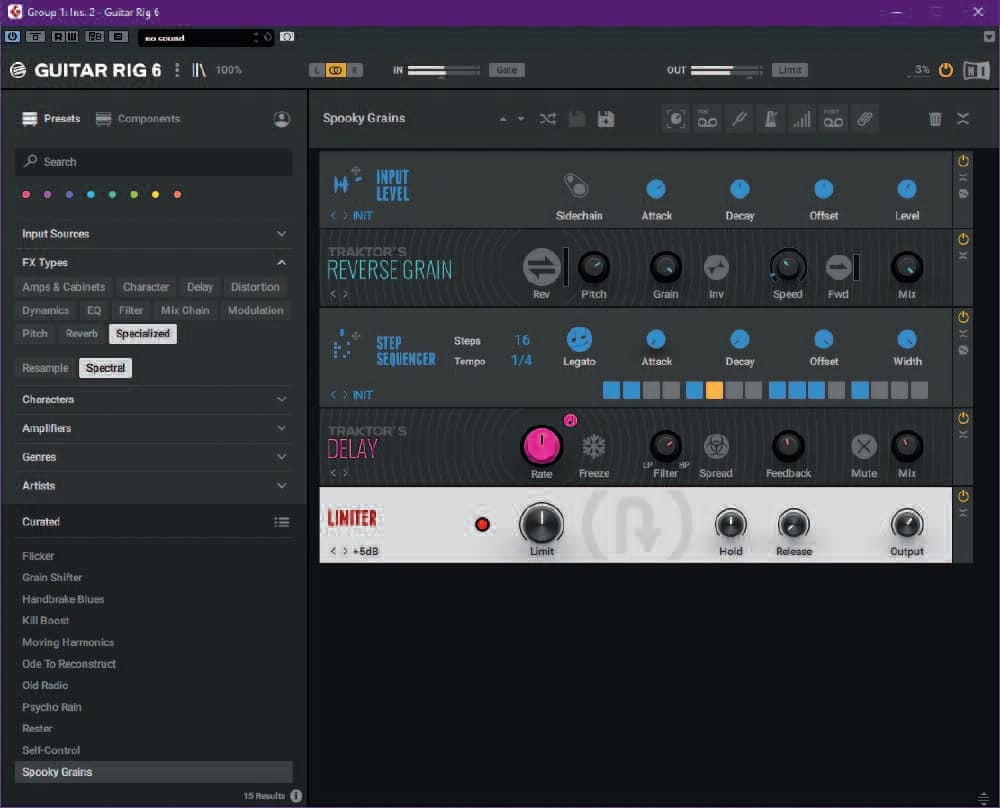Click the Native Instruments NI logo
This screenshot has width=1000, height=808.
point(976,70)
